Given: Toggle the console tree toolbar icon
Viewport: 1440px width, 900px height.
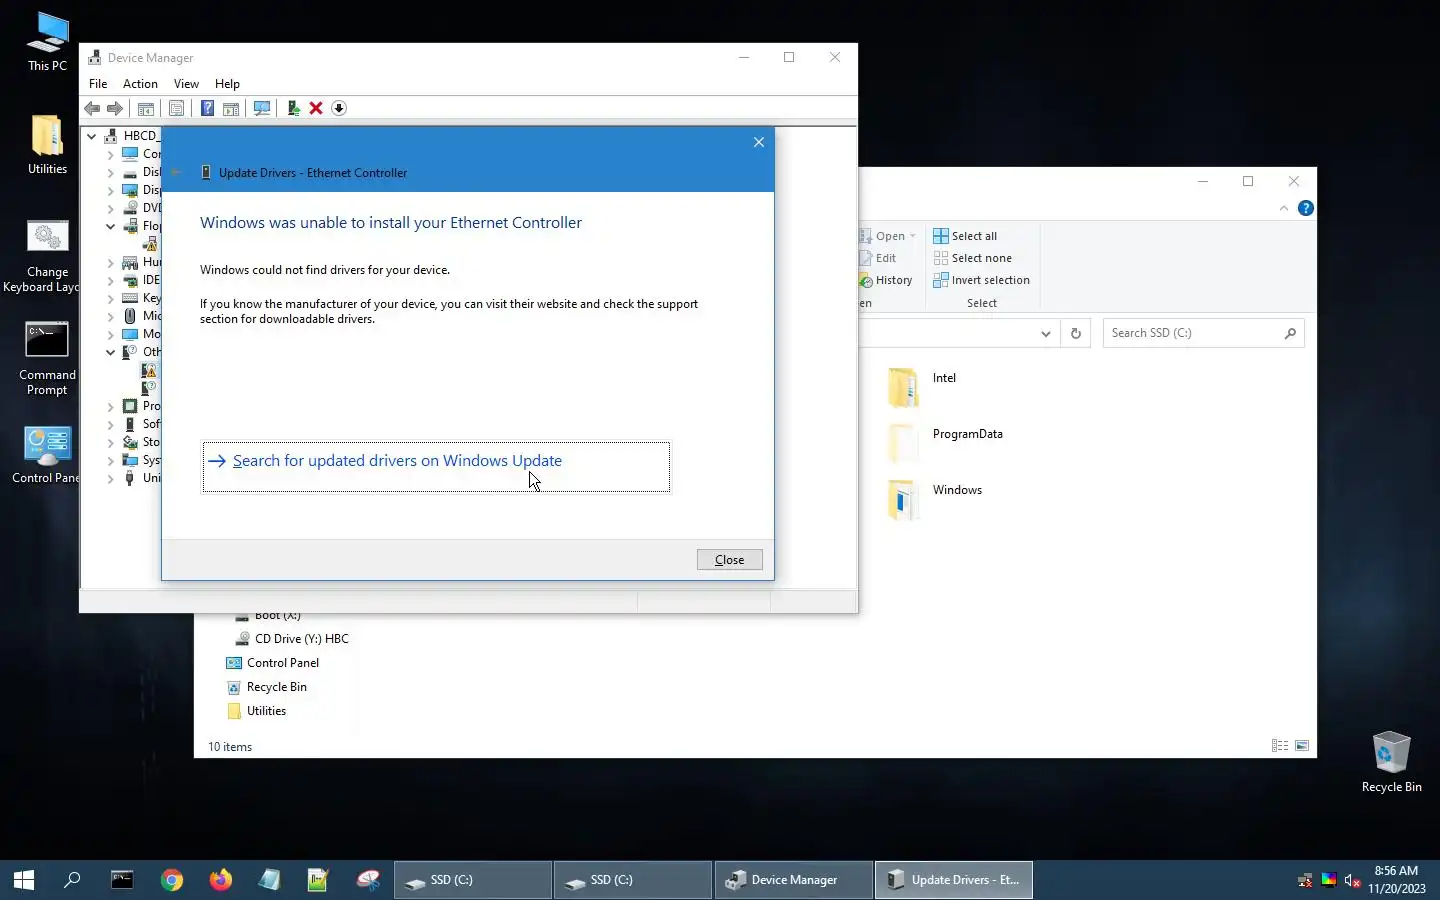Looking at the screenshot, I should pos(146,108).
